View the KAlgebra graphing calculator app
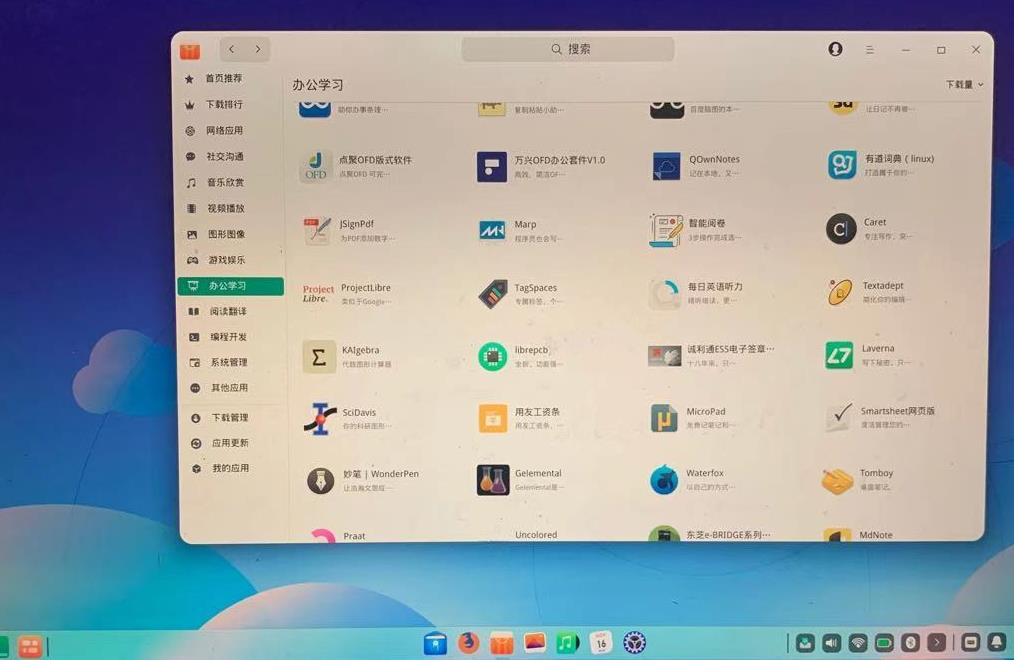 (x=318, y=355)
